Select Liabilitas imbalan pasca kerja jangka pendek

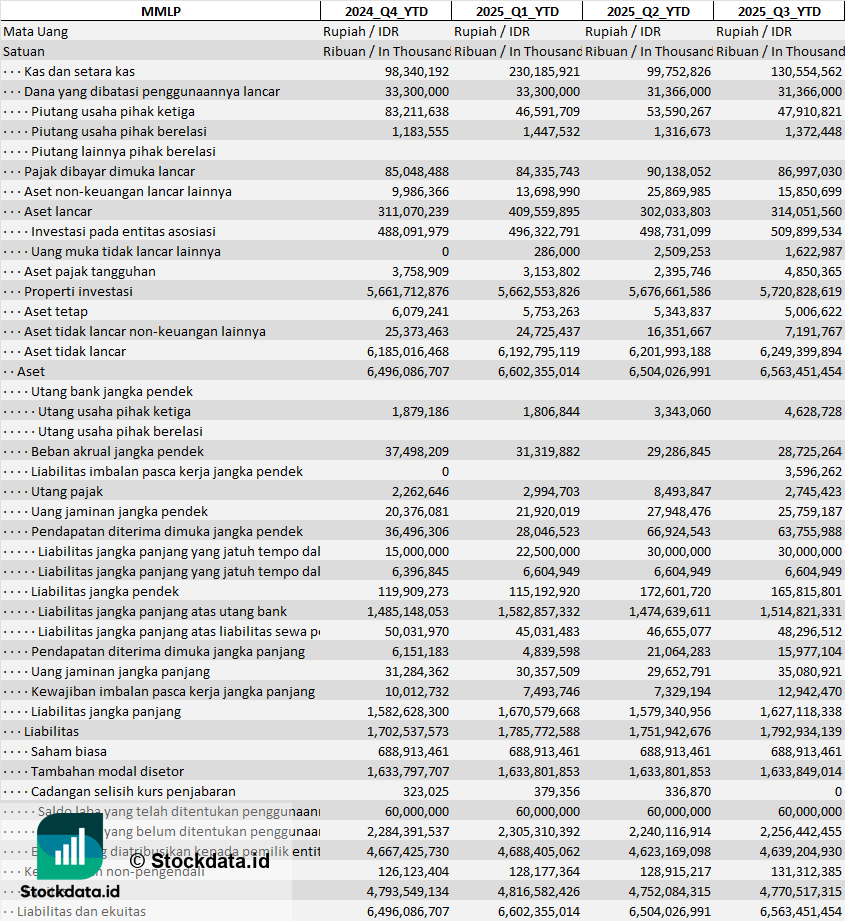click(x=167, y=471)
